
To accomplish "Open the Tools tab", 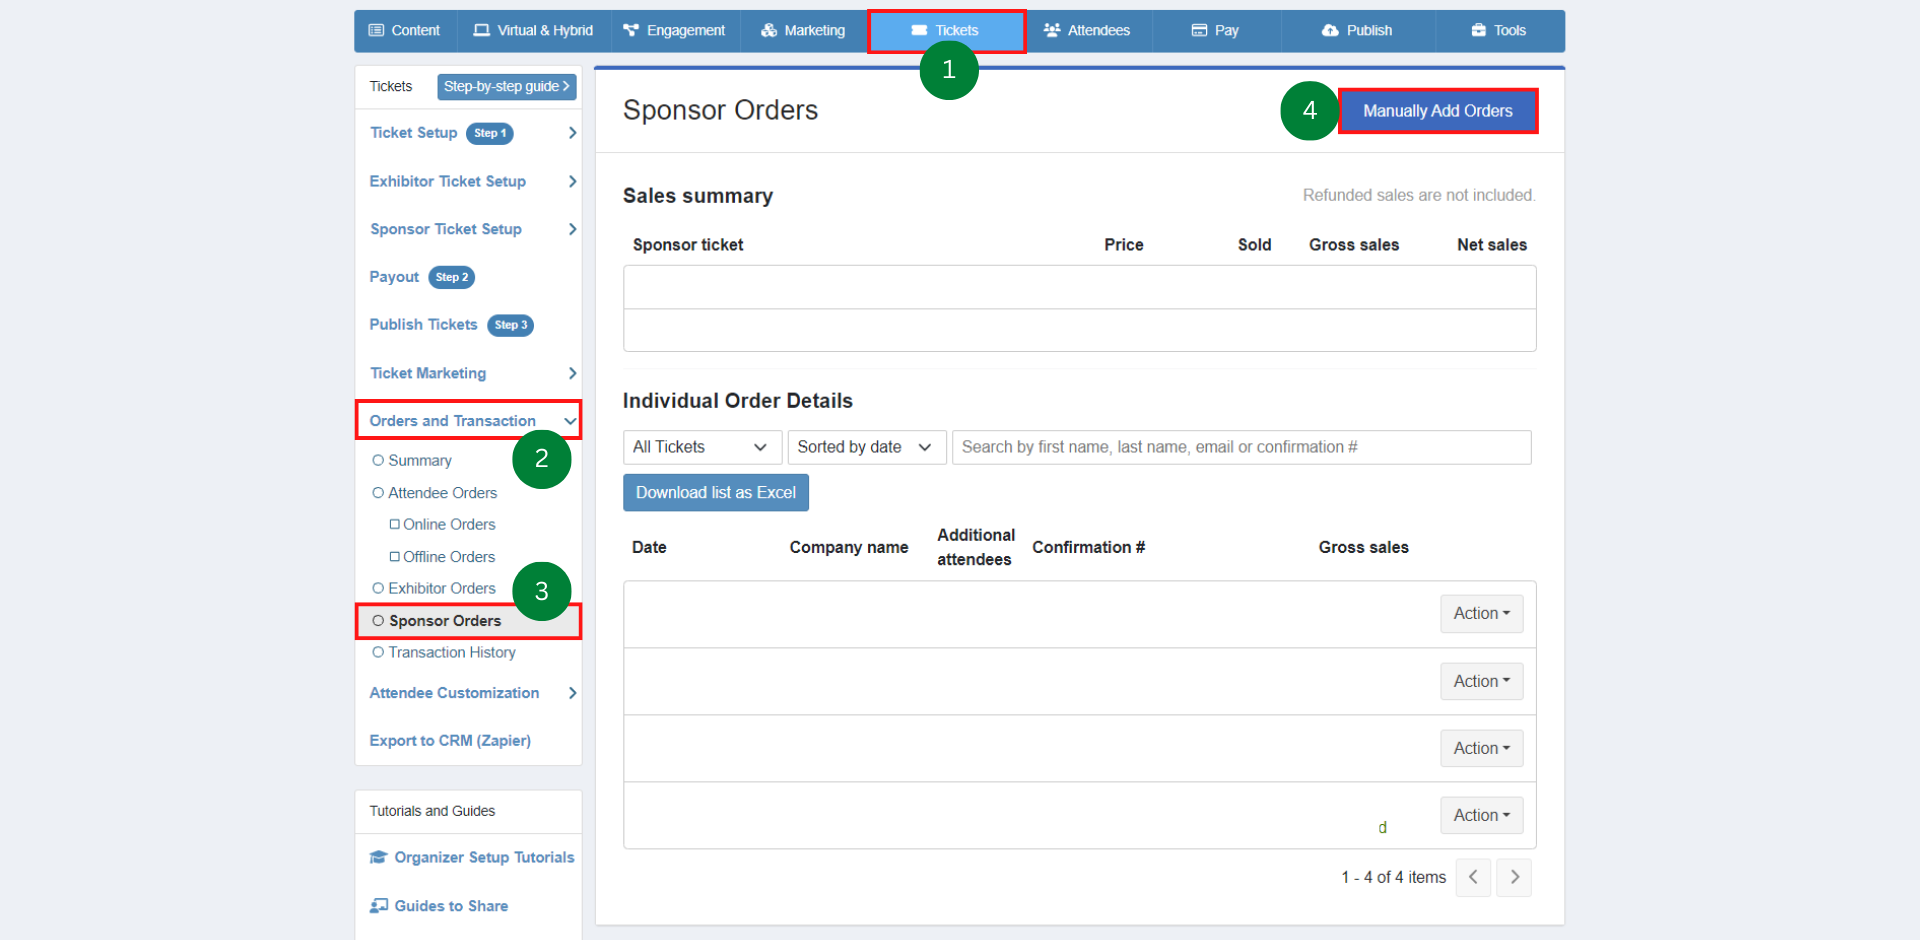I will [x=1499, y=31].
